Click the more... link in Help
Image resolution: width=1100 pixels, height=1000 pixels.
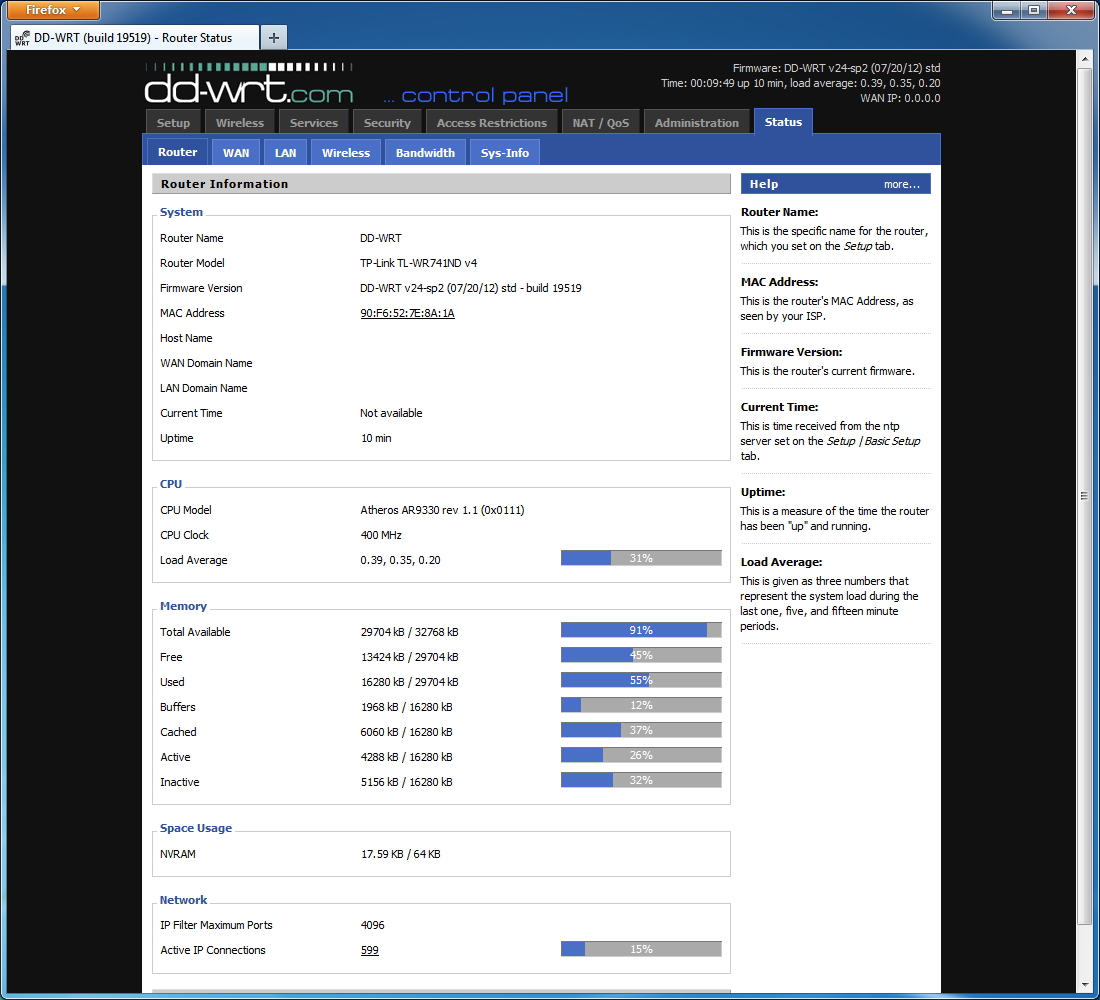pyautogui.click(x=901, y=185)
